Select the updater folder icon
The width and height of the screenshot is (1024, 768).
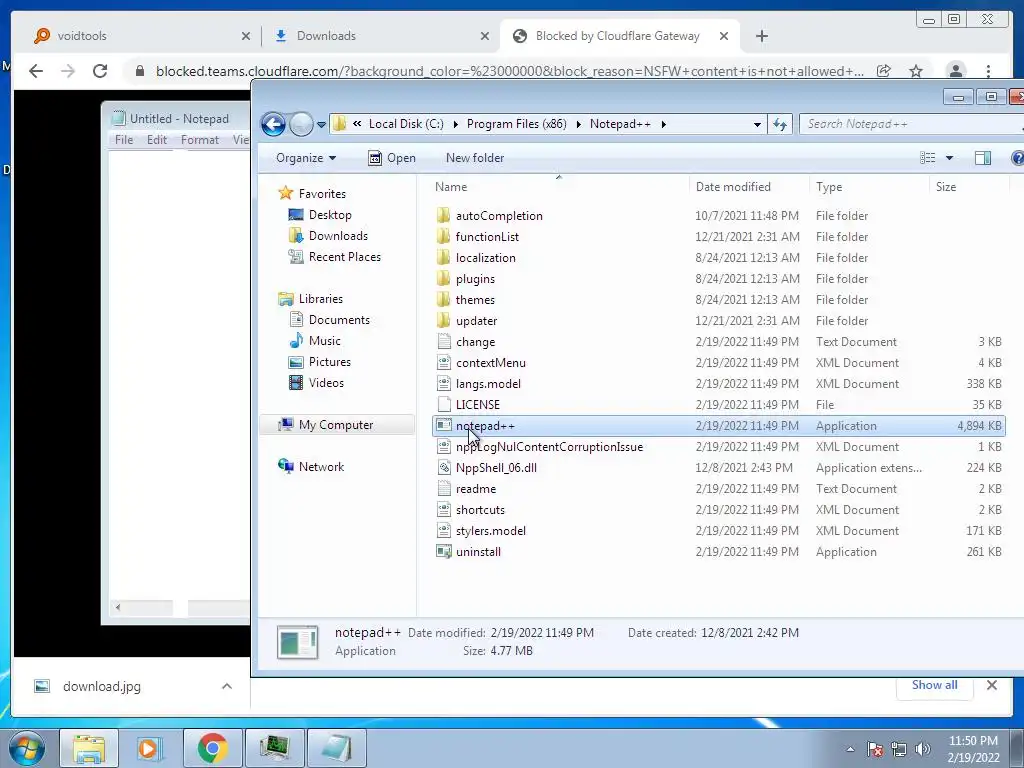click(443, 320)
